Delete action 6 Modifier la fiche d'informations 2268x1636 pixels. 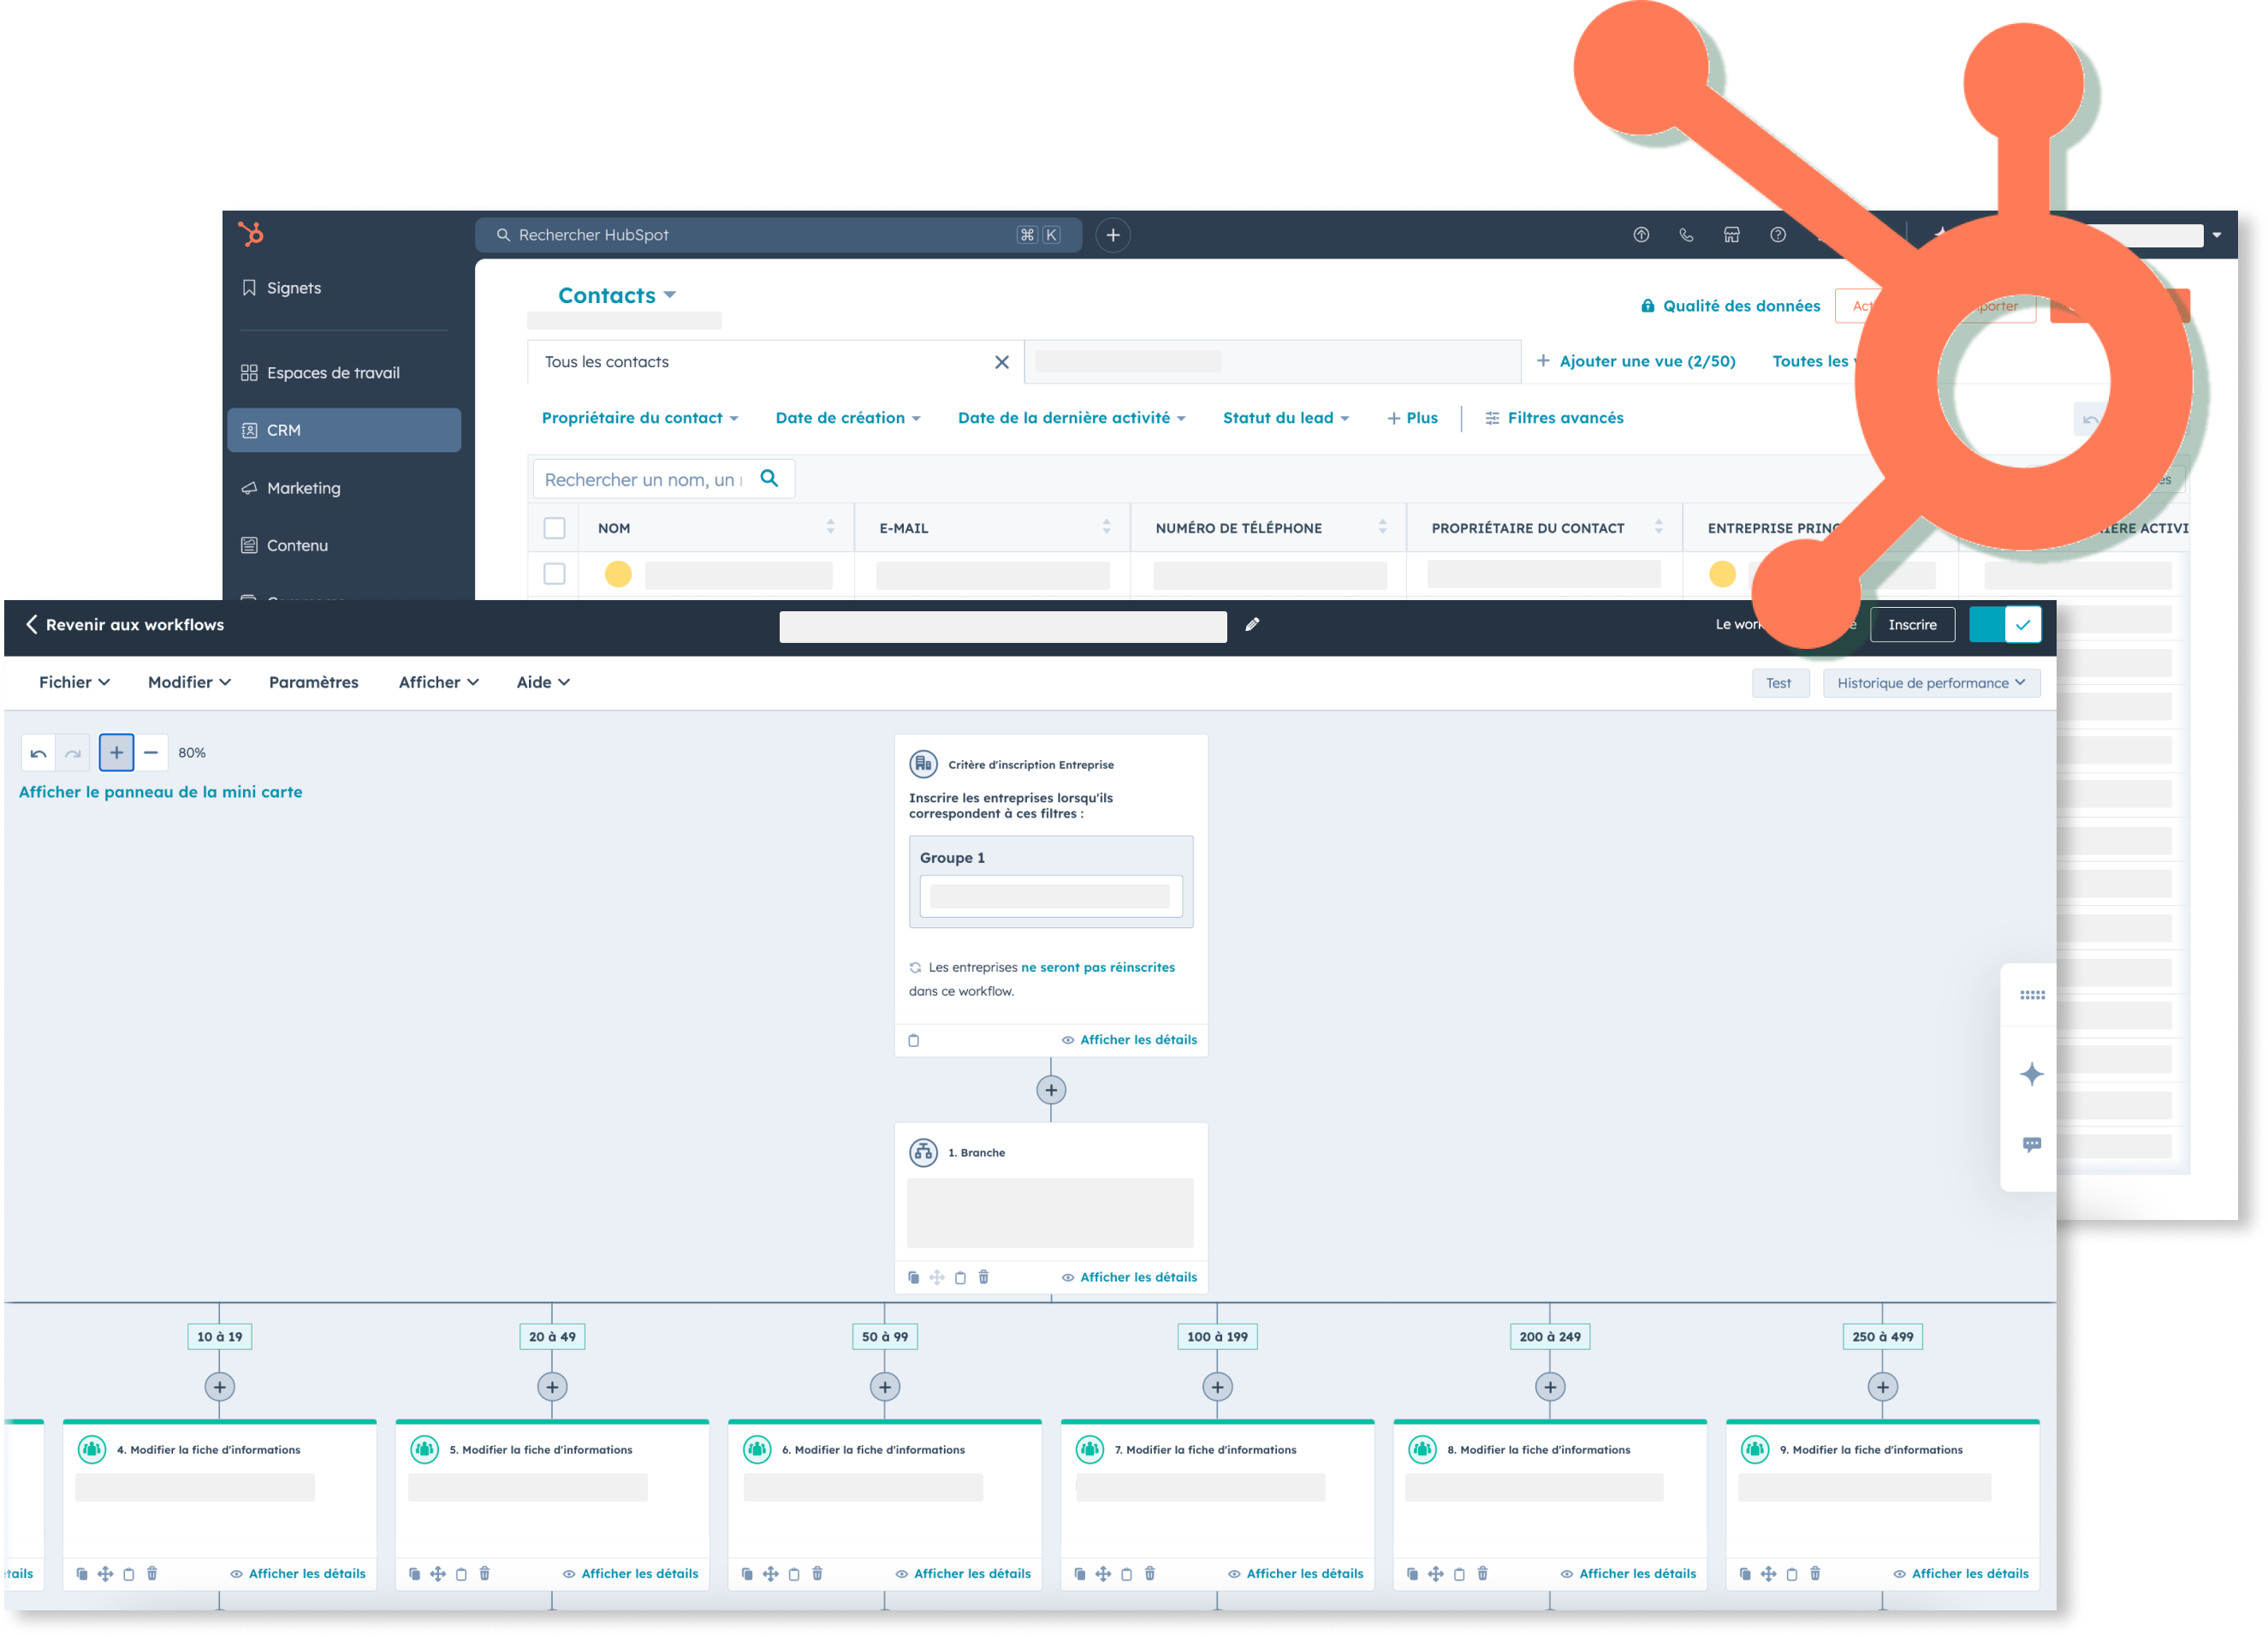(x=817, y=1574)
